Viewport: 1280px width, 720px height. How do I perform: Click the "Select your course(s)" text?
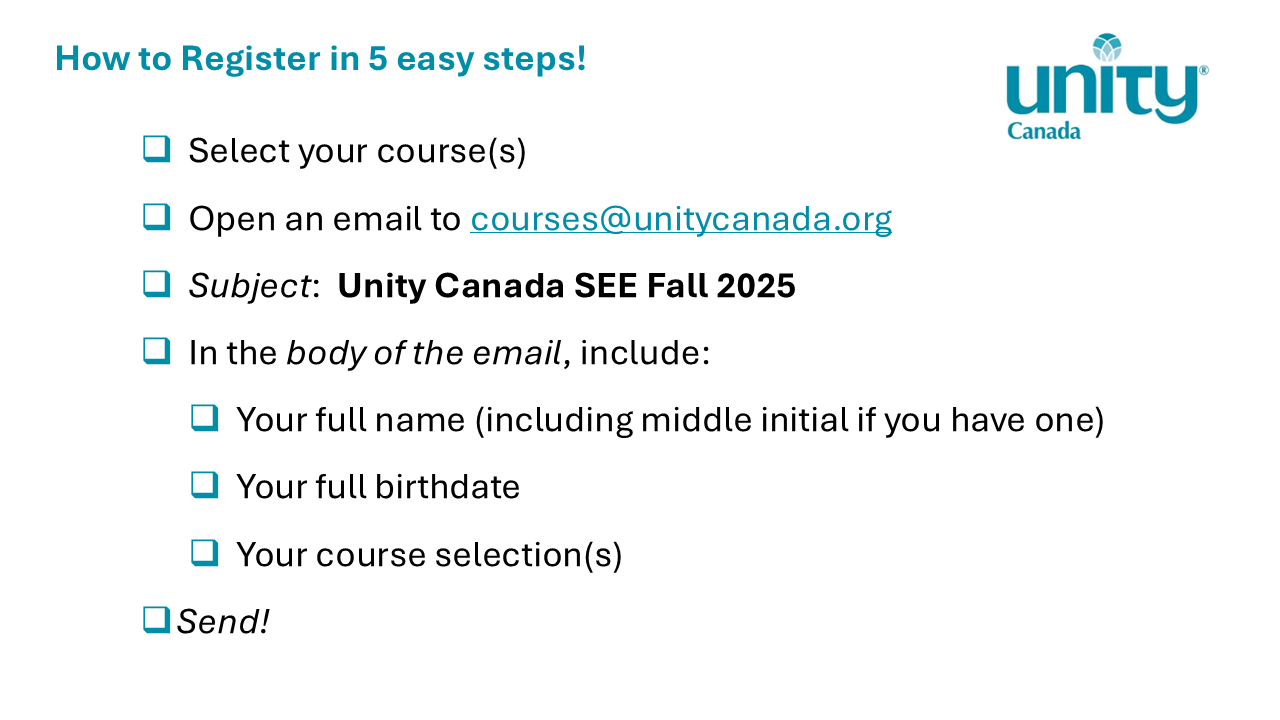pos(357,151)
